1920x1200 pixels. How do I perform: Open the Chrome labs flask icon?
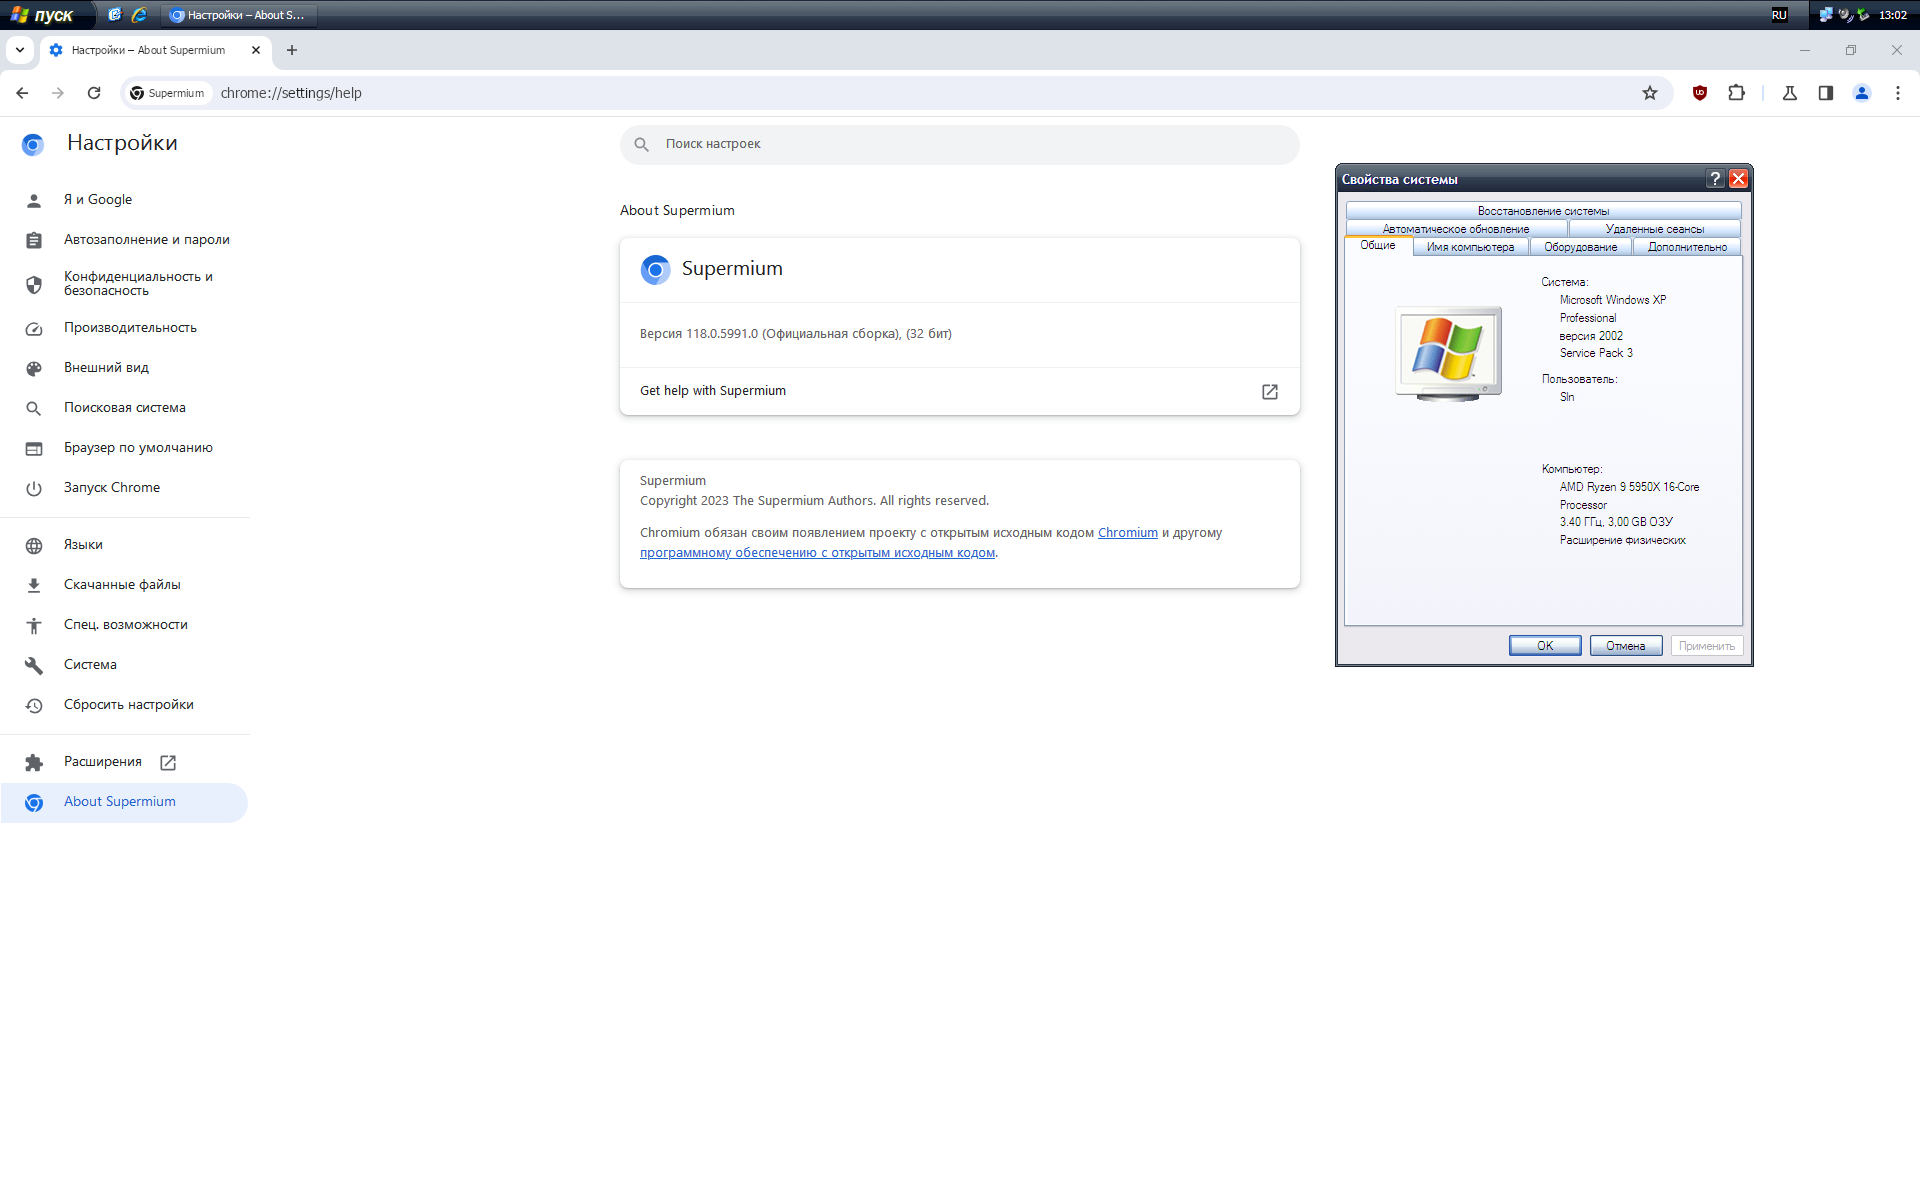pos(1790,93)
